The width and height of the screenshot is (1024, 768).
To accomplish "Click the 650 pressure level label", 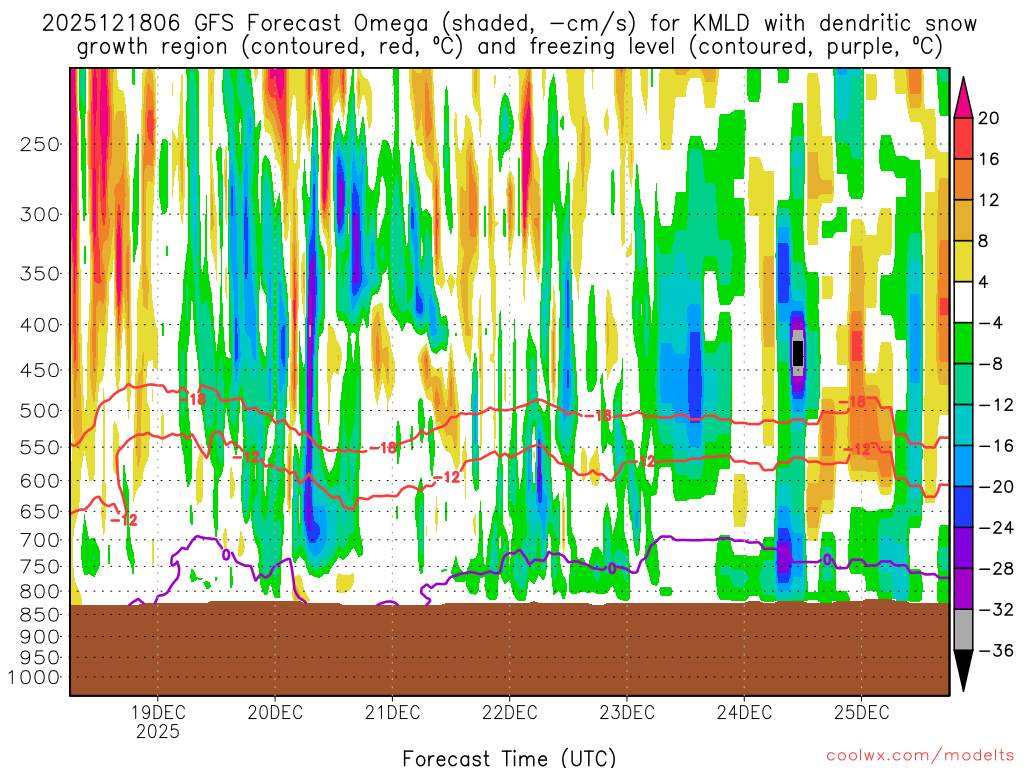I will point(40,511).
